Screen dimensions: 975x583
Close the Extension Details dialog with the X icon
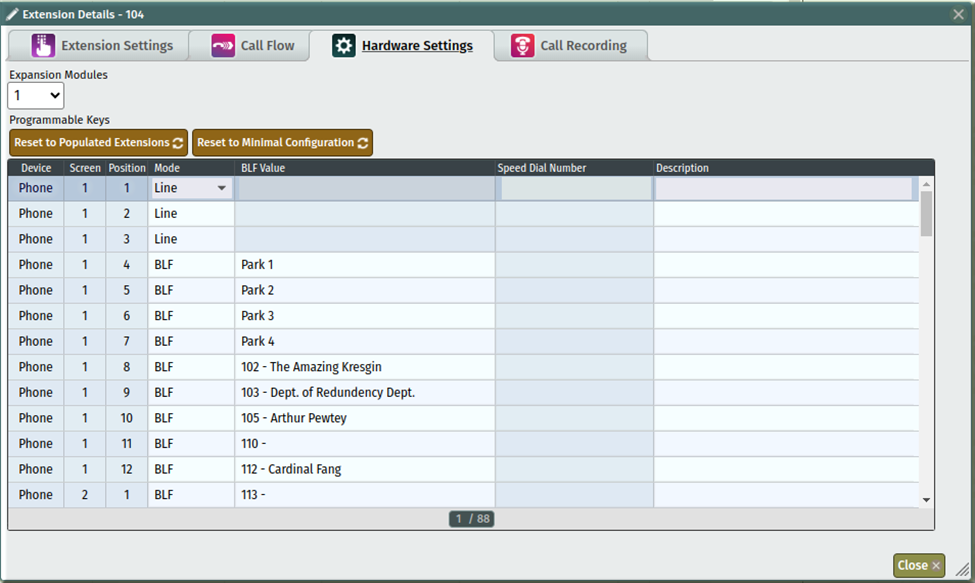(958, 14)
